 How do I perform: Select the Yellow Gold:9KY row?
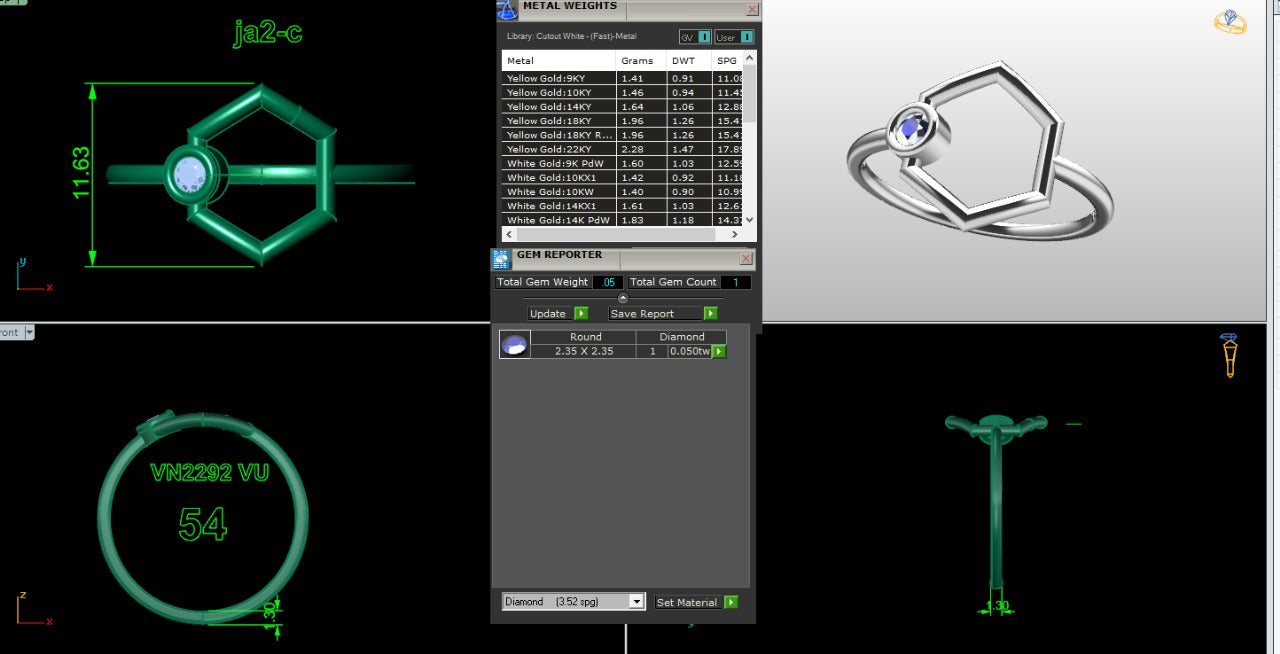623,78
